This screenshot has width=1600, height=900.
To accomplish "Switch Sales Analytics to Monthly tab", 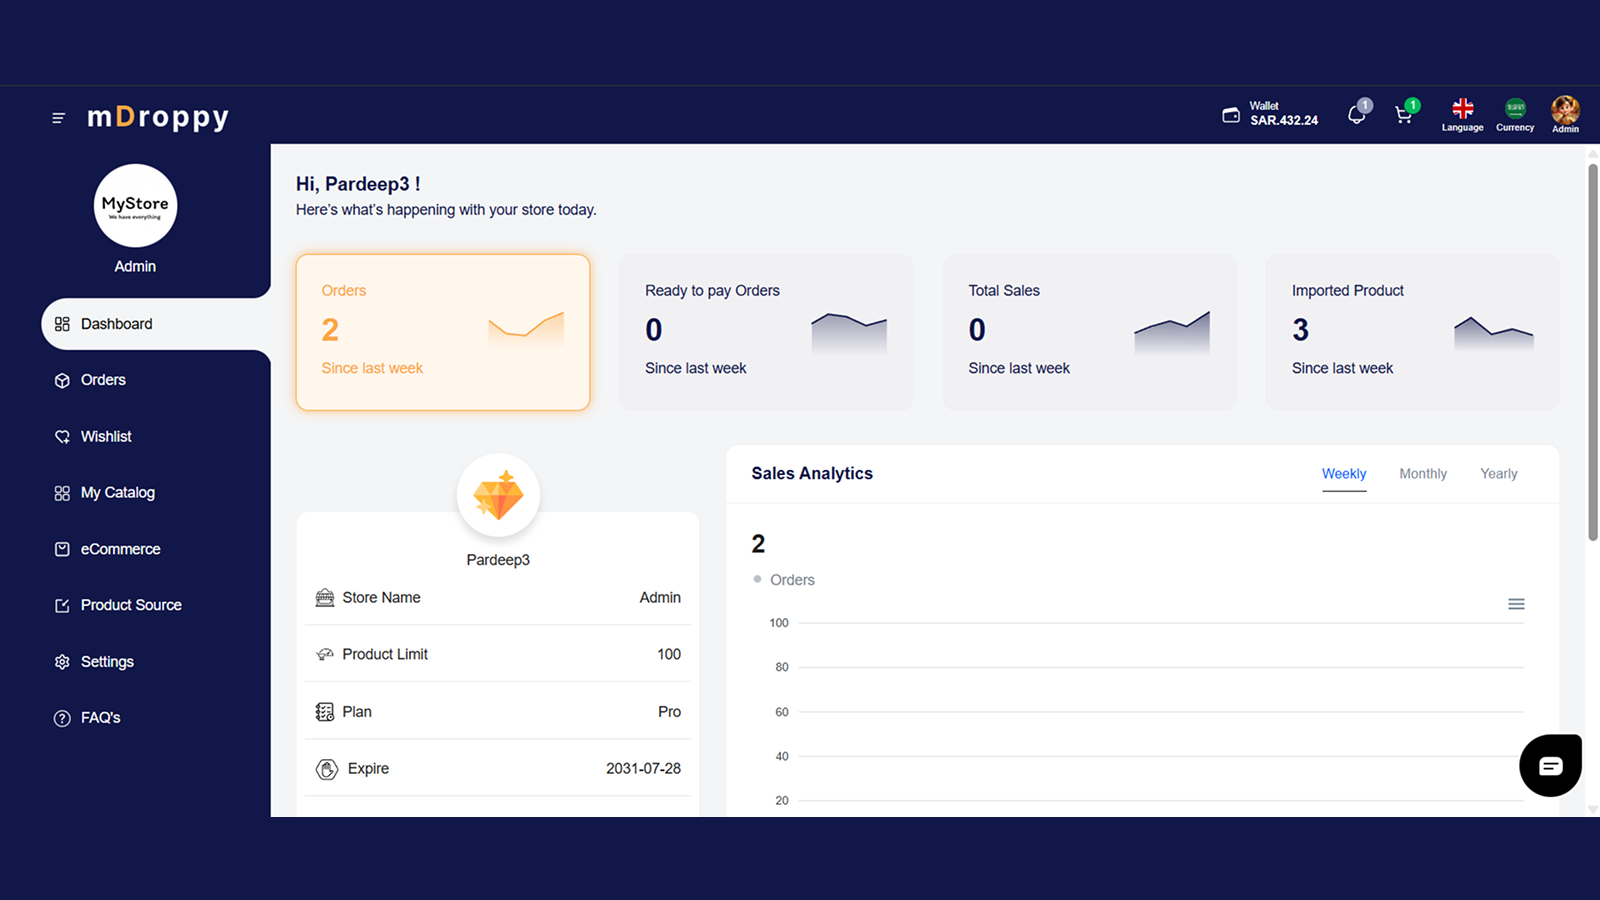I will pyautogui.click(x=1423, y=474).
